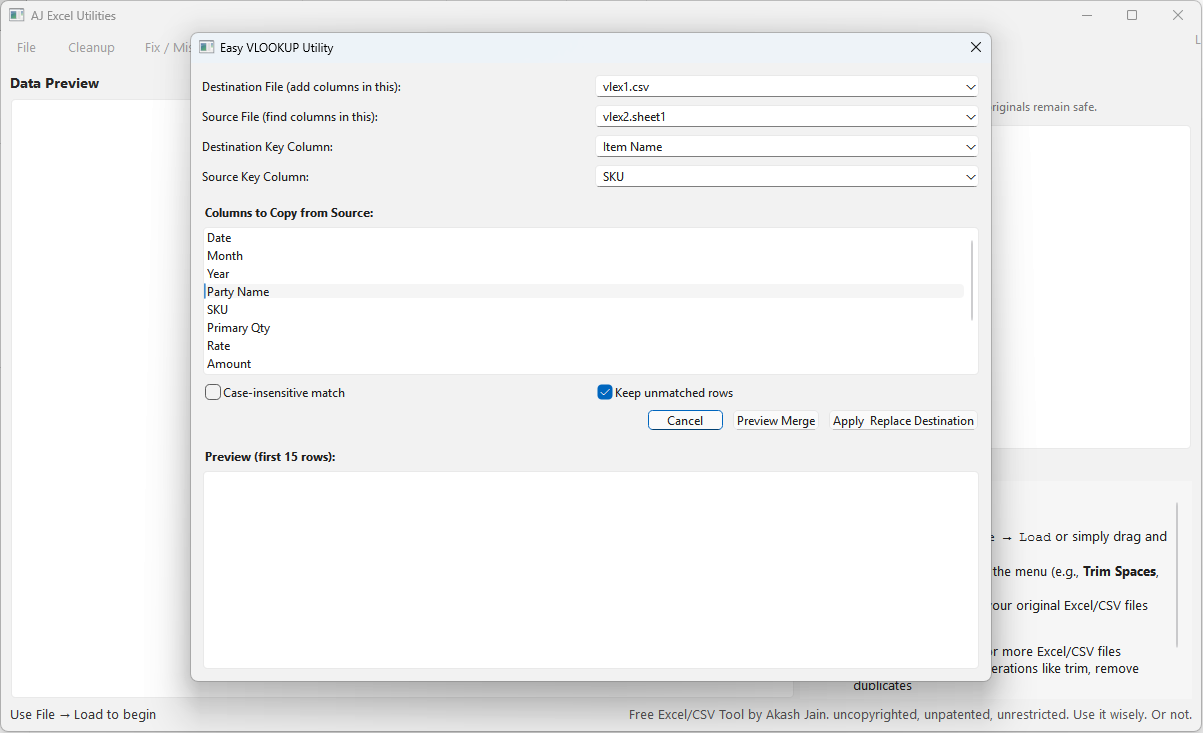Open the Destination File dropdown
The height and width of the screenshot is (733, 1203).
click(x=786, y=87)
